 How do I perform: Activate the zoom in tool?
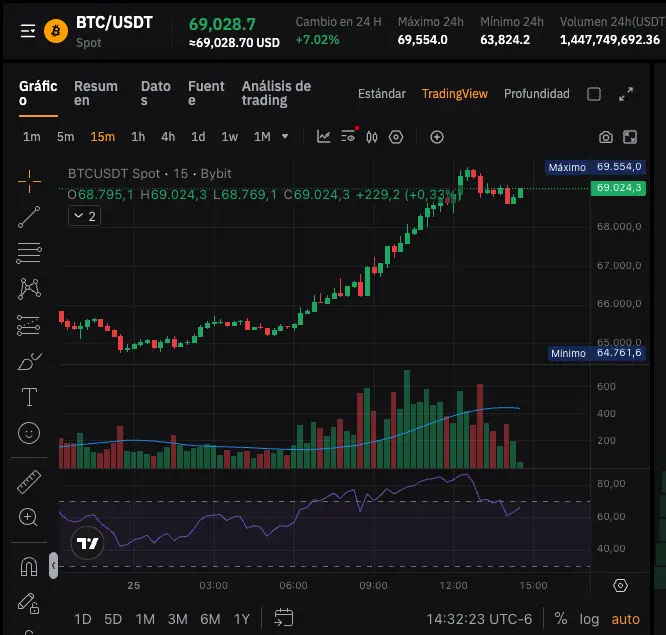tap(28, 517)
